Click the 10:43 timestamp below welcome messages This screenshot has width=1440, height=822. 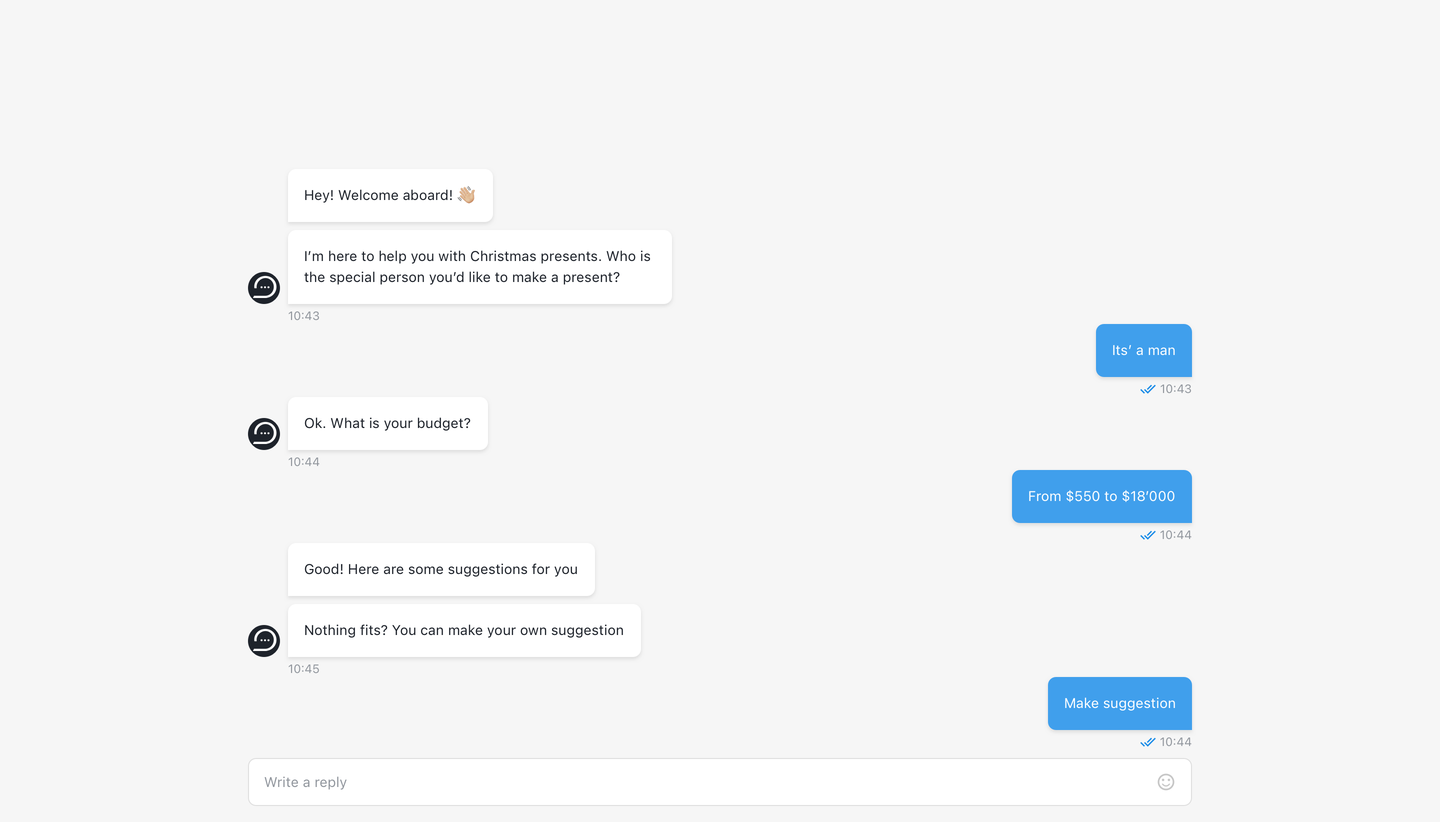304,316
